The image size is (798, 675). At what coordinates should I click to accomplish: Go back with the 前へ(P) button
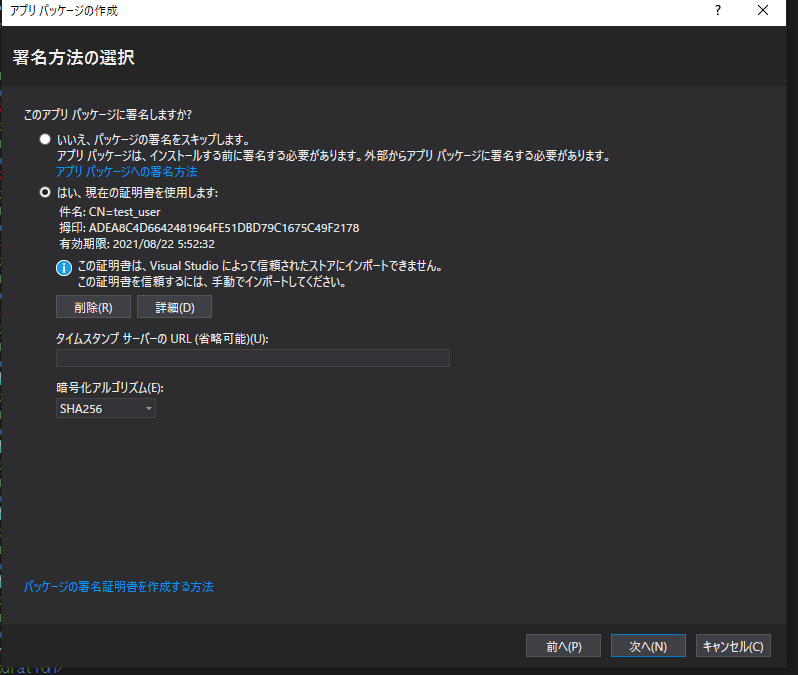tap(563, 646)
